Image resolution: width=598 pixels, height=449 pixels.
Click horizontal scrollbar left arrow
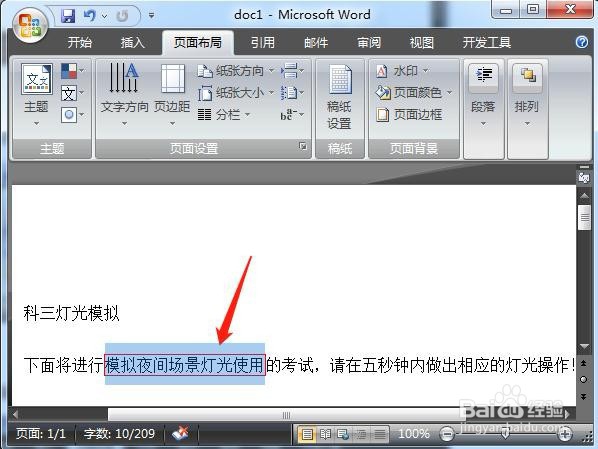[x=15, y=415]
